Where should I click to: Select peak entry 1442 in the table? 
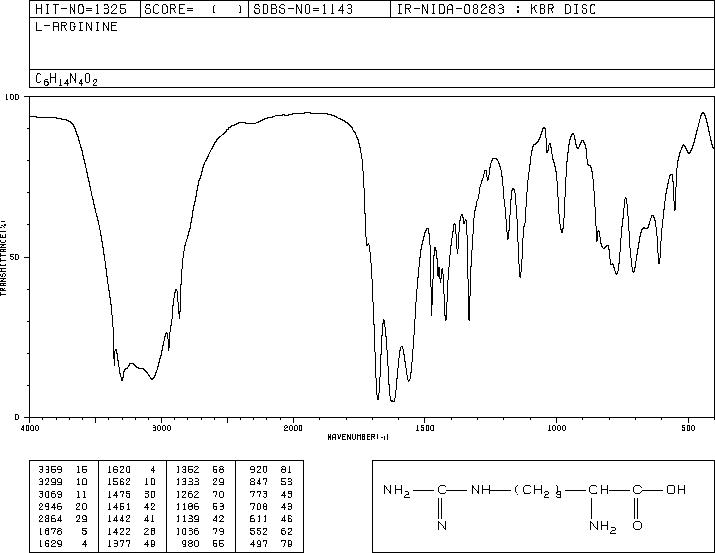point(132,519)
